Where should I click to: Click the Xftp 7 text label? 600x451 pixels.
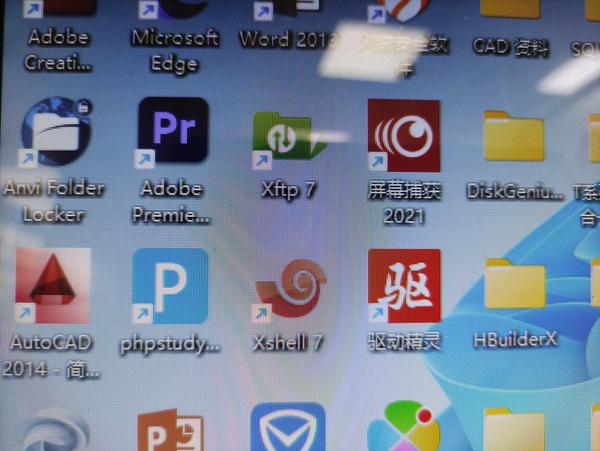289,190
